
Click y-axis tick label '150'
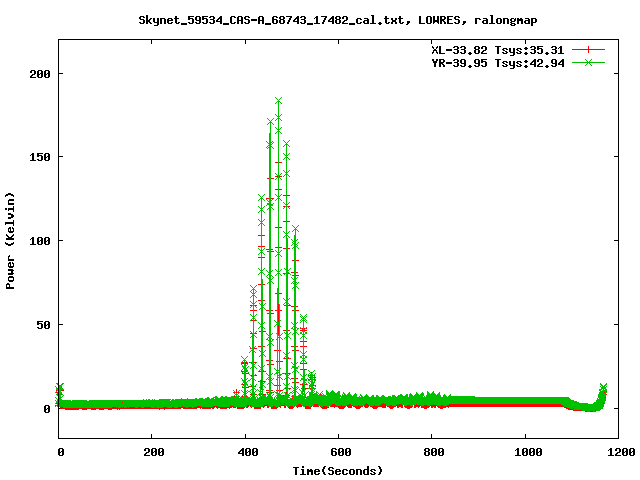coord(40,157)
